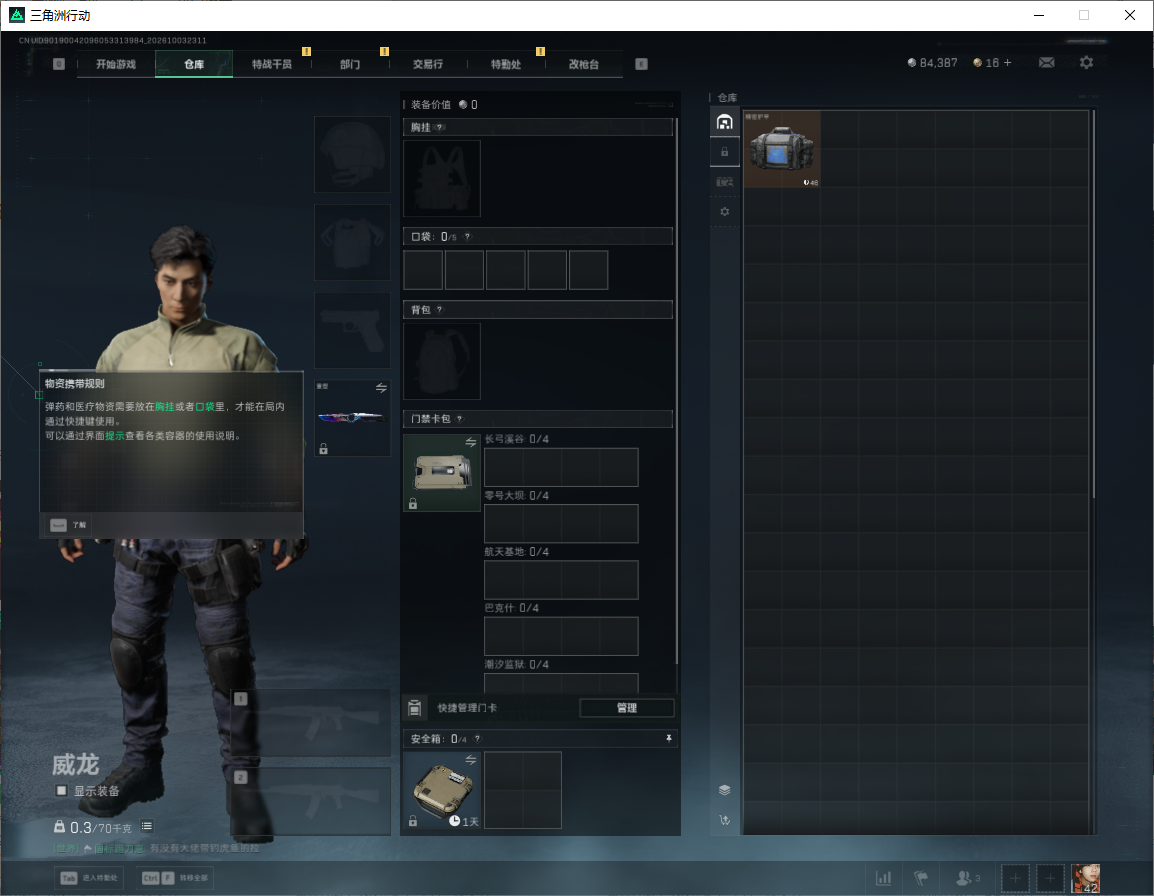Screen dimensions: 1154x896
Task: Pin the 安全箱 section with pushpin icon
Action: (x=668, y=738)
